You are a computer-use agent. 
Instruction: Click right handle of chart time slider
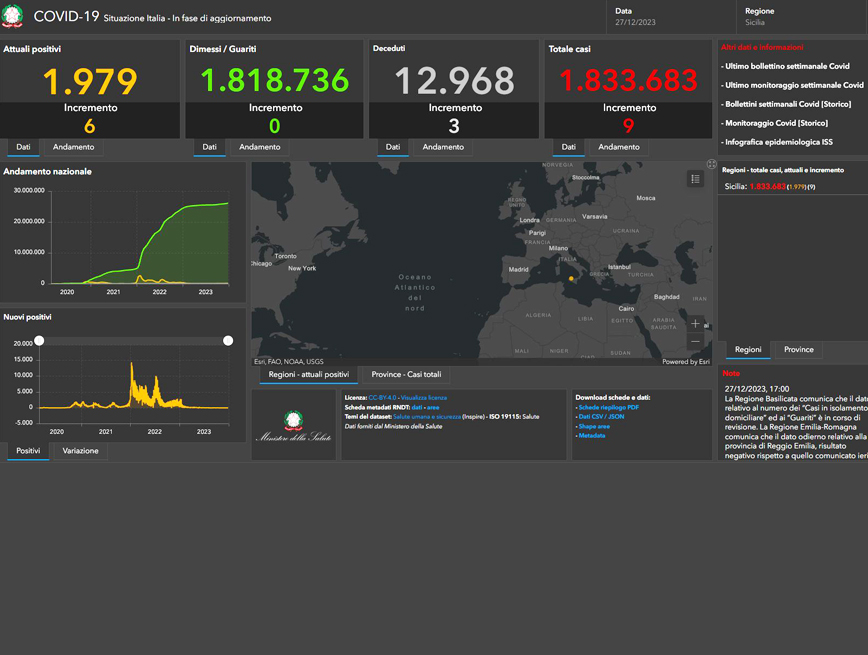click(228, 341)
